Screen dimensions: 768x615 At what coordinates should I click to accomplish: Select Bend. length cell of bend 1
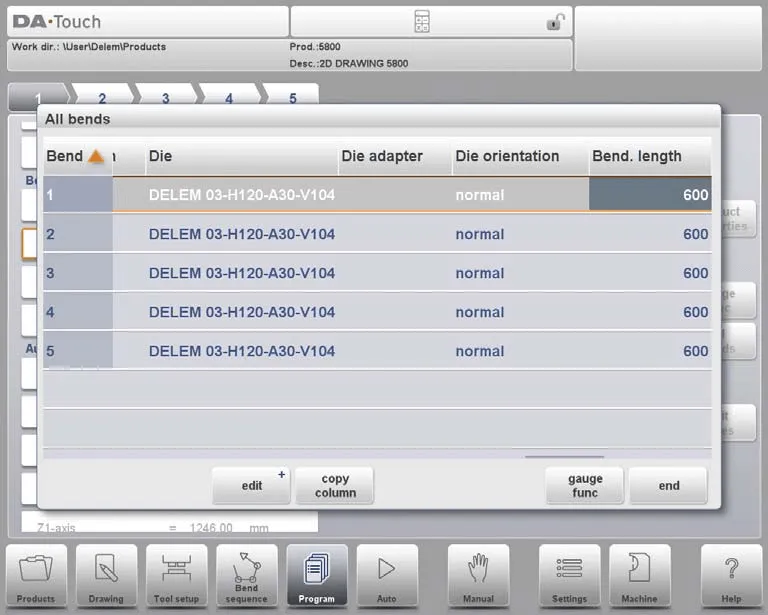[x=649, y=195]
